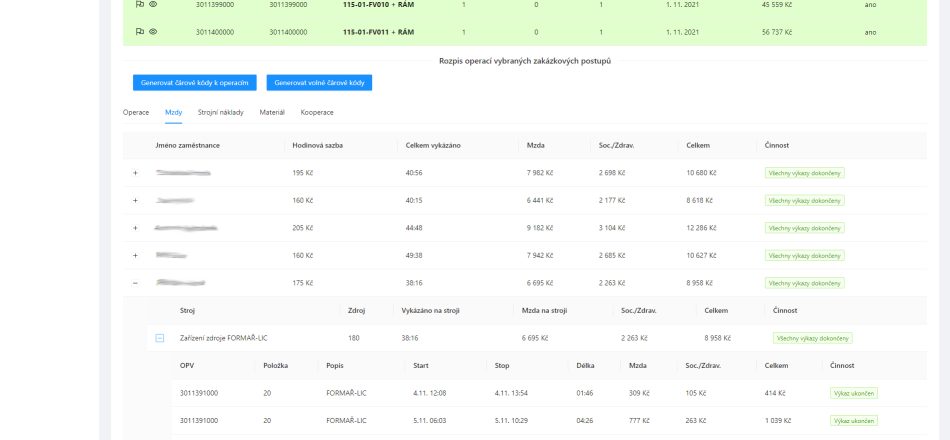The image size is (950, 440).
Task: Open the Kooperace tab
Action: point(317,113)
